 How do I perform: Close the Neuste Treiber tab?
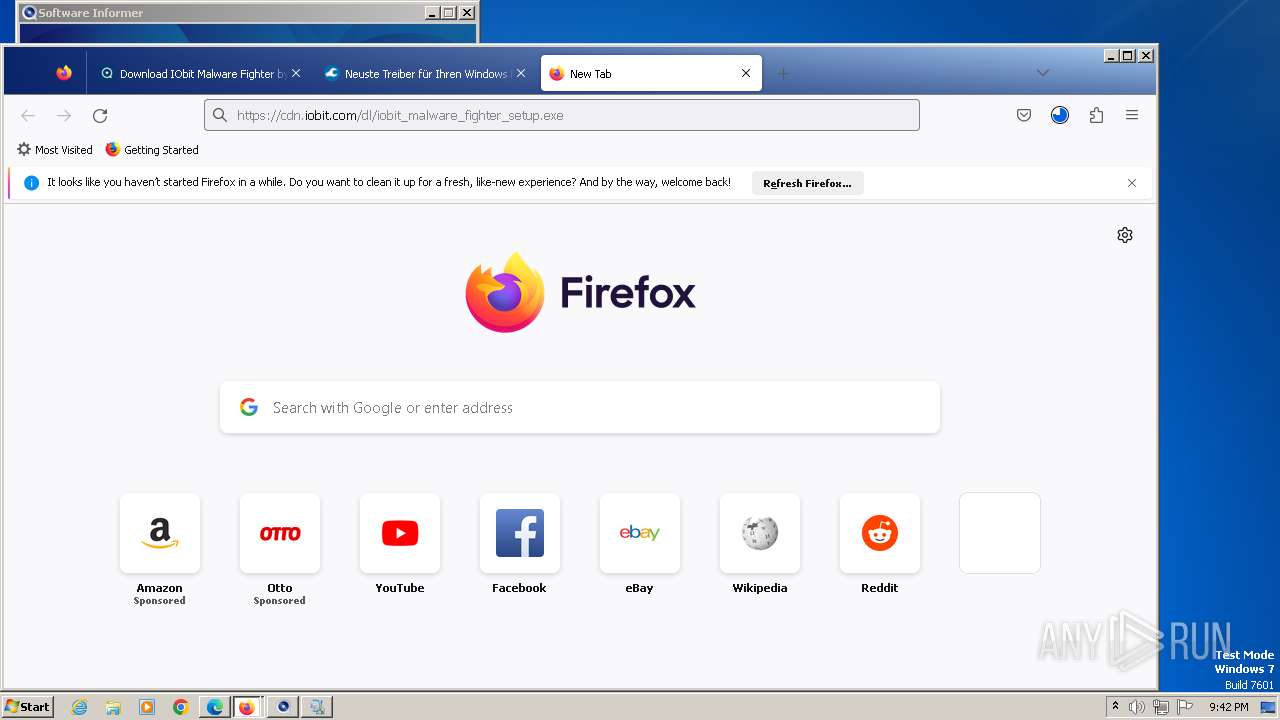pyautogui.click(x=520, y=73)
